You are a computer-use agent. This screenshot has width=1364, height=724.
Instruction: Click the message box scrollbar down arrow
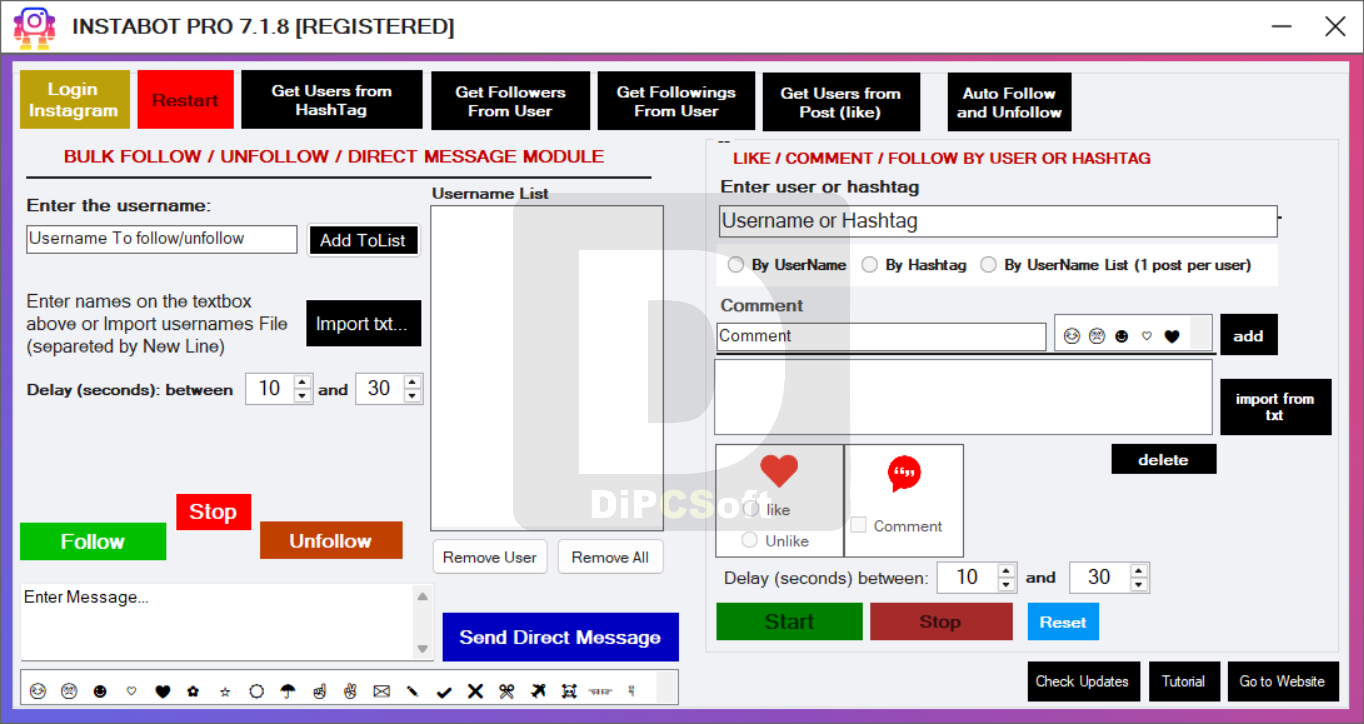(424, 649)
